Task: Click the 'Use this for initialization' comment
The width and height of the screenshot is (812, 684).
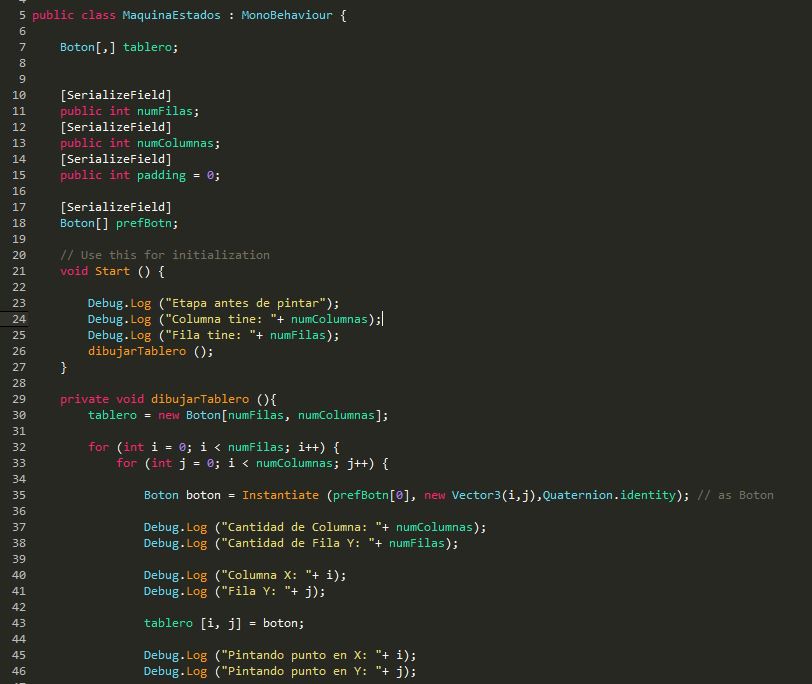Action: 165,255
